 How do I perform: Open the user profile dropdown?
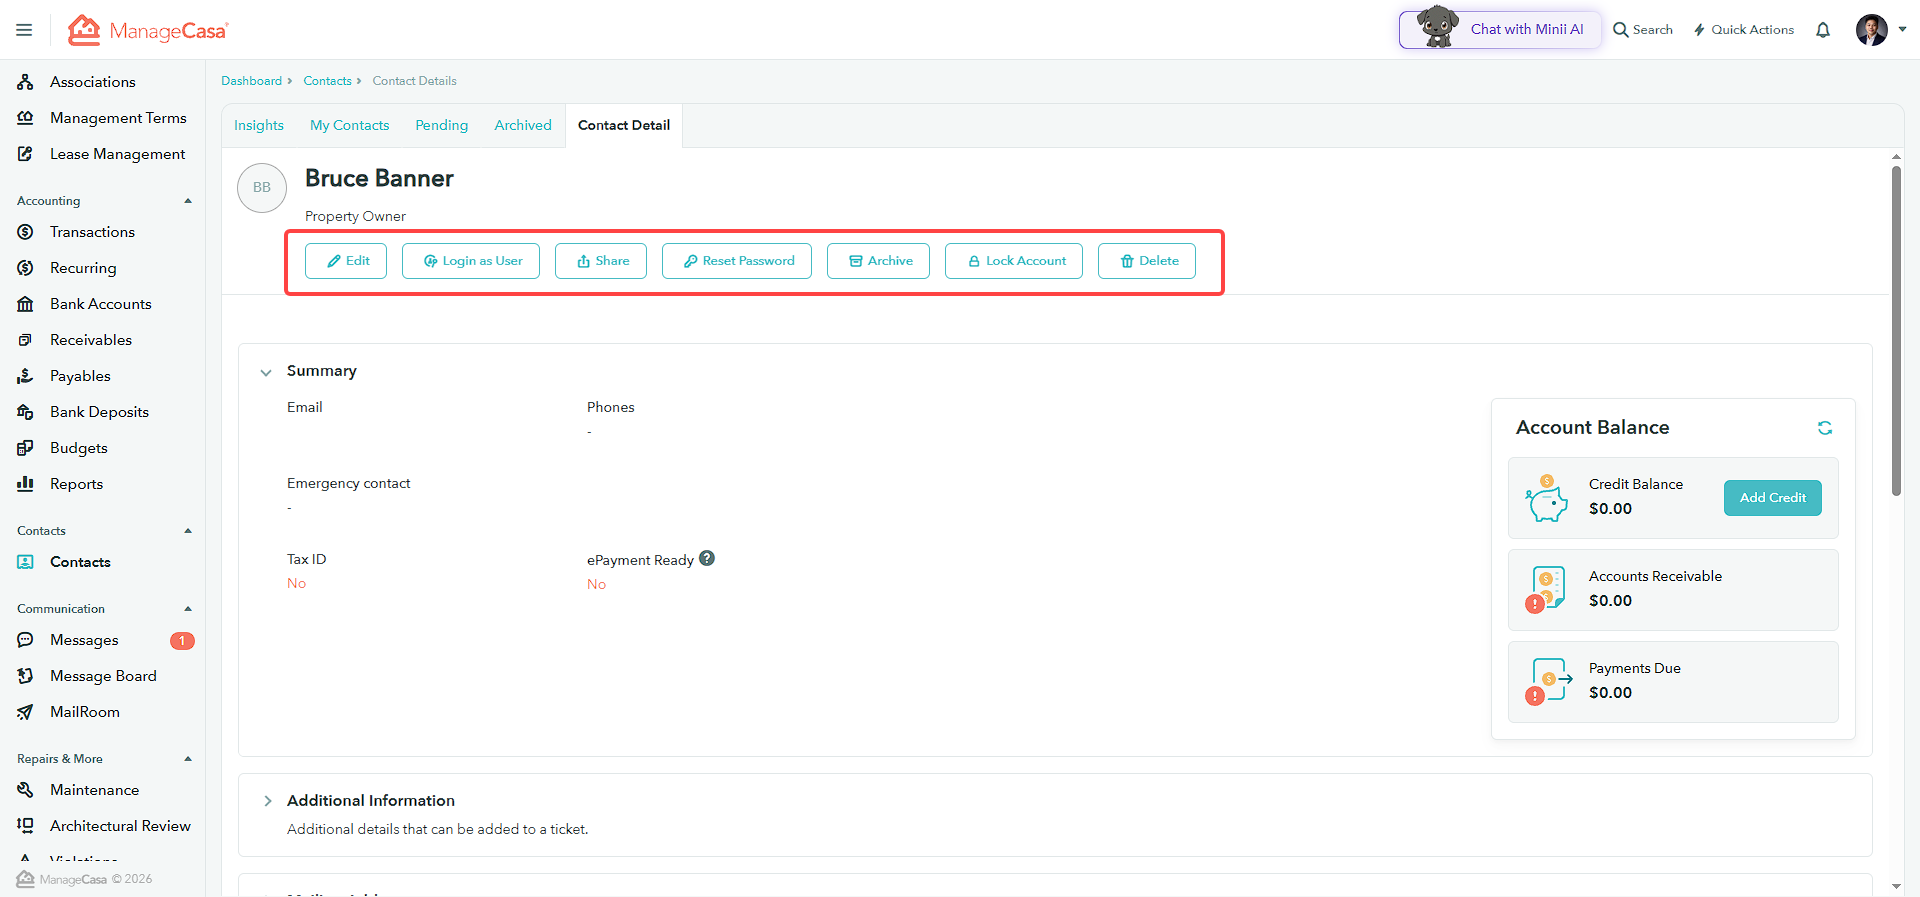[x=1881, y=30]
